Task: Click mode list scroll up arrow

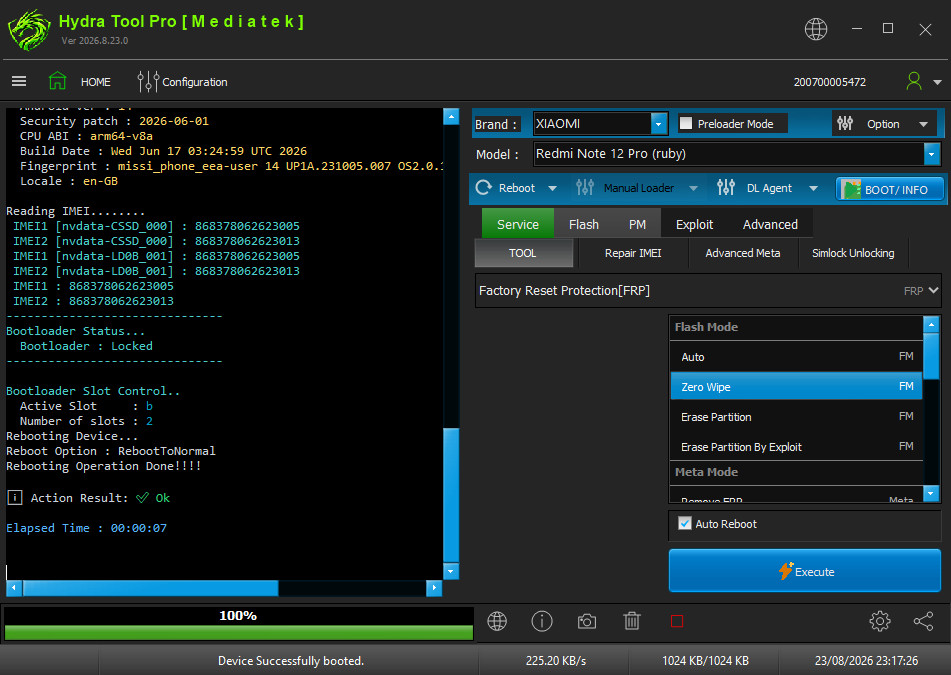Action: [x=931, y=324]
